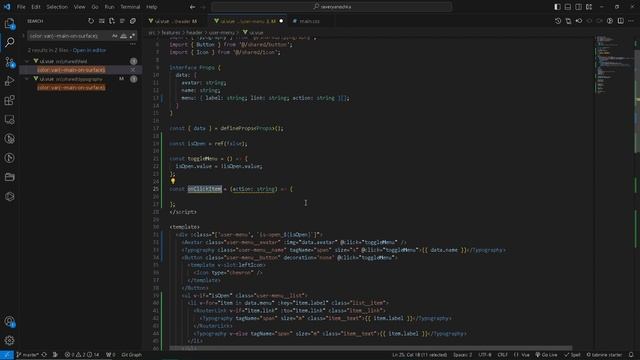This screenshot has width=640, height=360.
Task: Click the command center search bar
Action: (332, 7)
